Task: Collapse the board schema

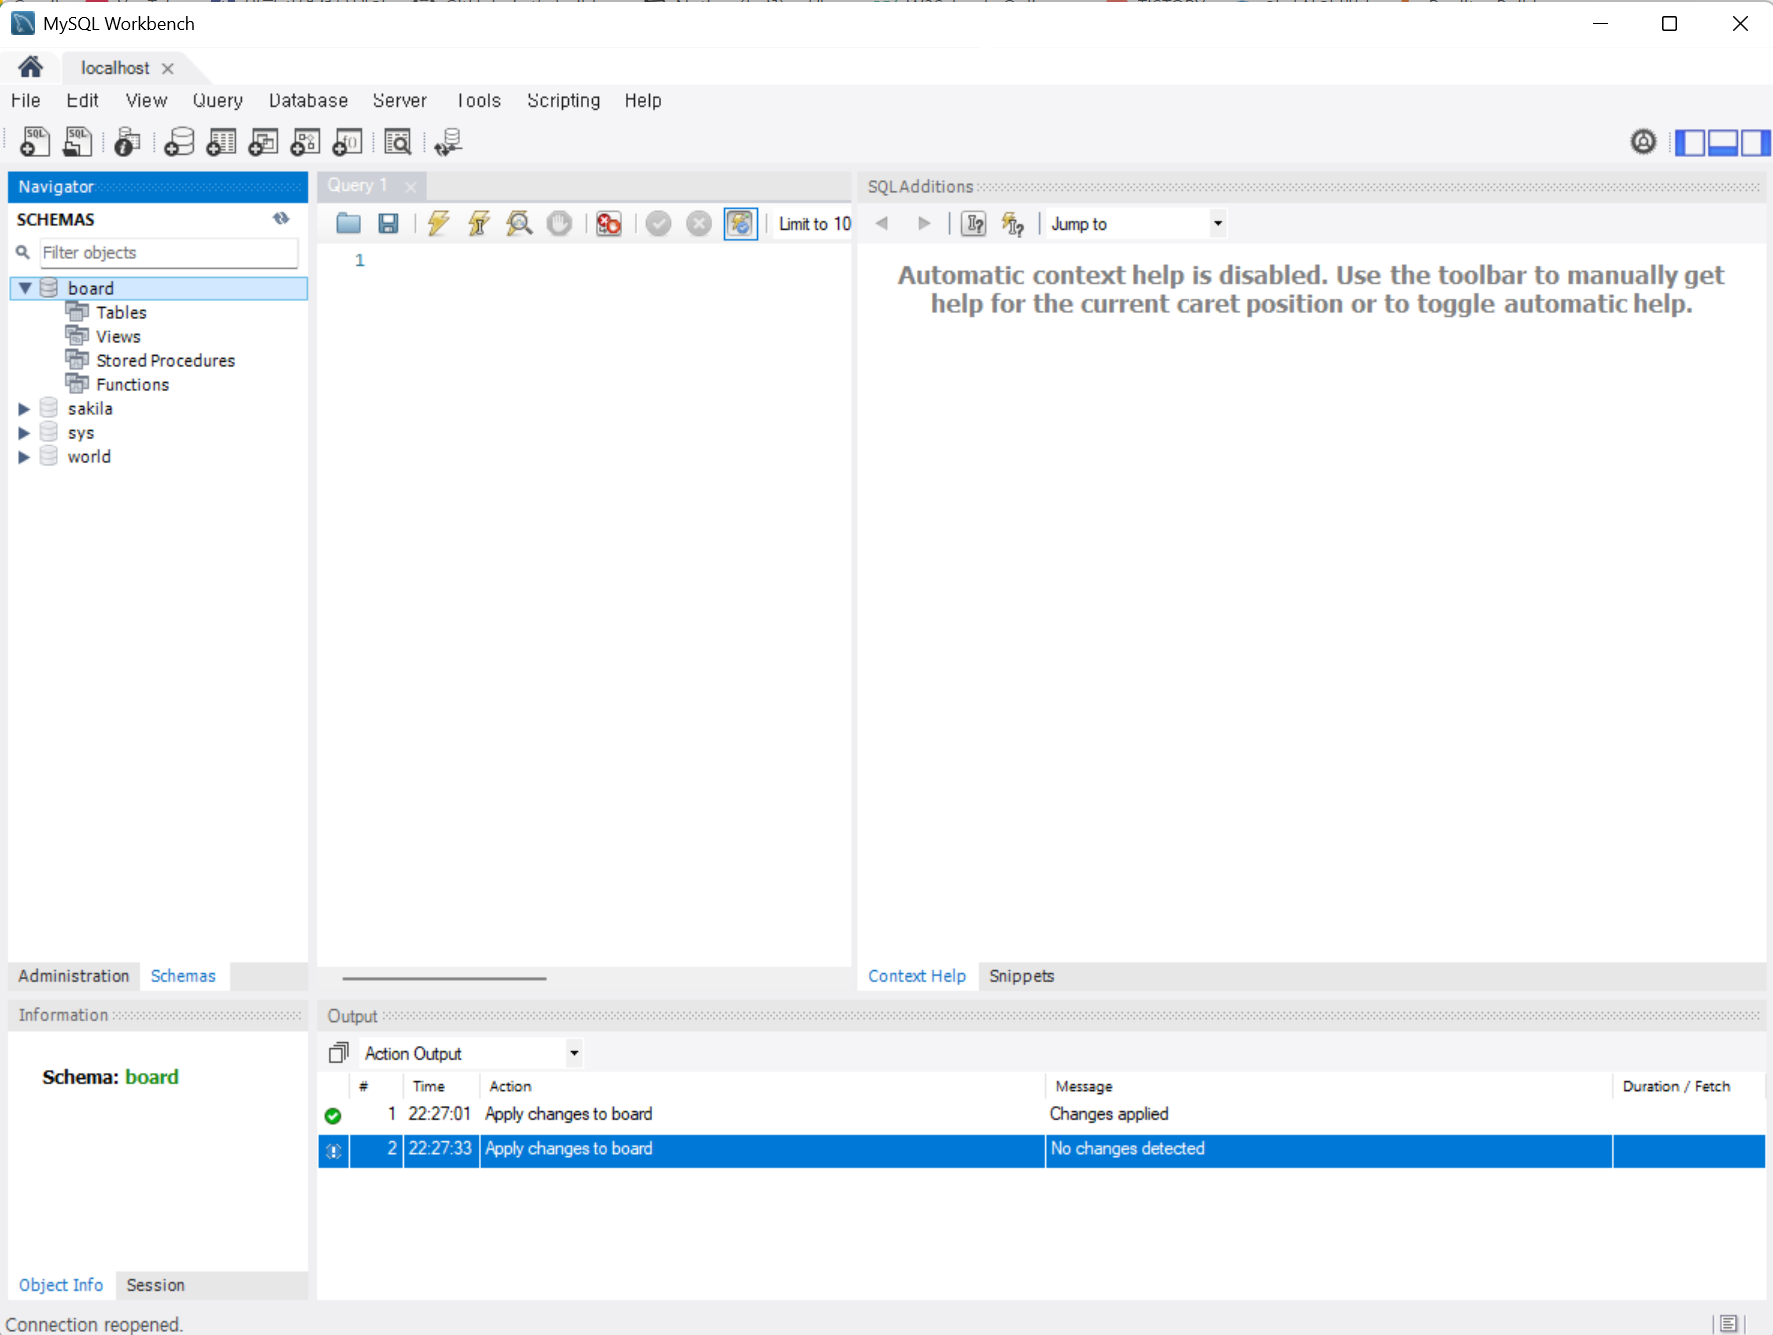Action: click(x=25, y=288)
